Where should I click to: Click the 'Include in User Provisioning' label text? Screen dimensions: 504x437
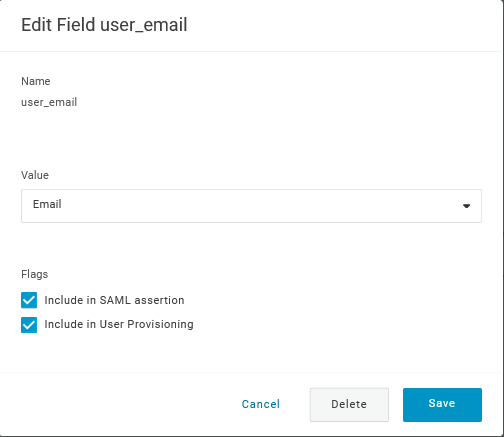pos(119,324)
